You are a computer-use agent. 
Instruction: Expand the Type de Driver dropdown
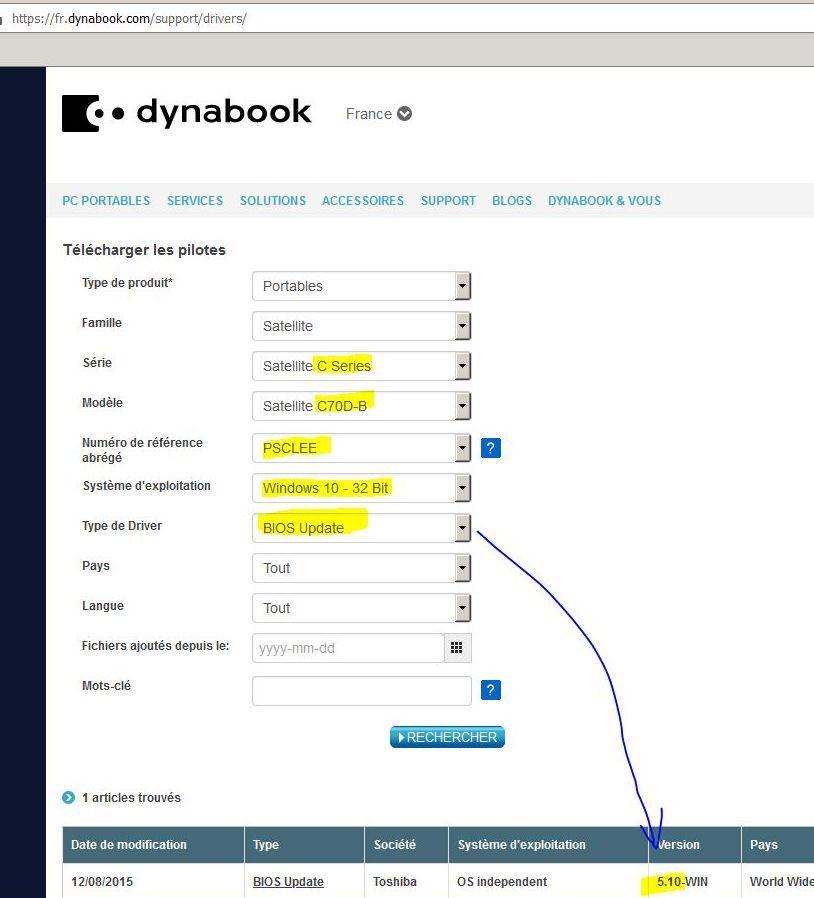tap(361, 528)
